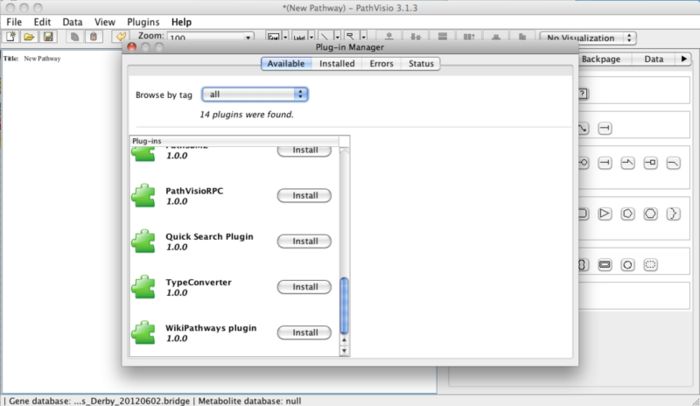Image resolution: width=700 pixels, height=406 pixels.
Task: Show more side panel tabs with right arrow
Action: coord(683,59)
